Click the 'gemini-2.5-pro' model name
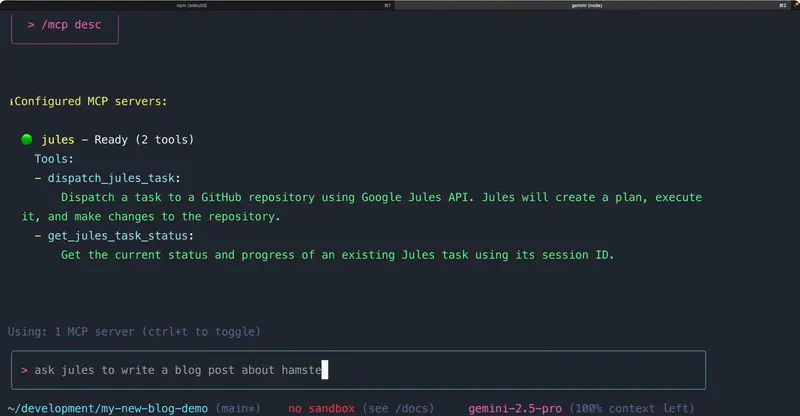Screen dimensions: 800x416 [x=515, y=408]
